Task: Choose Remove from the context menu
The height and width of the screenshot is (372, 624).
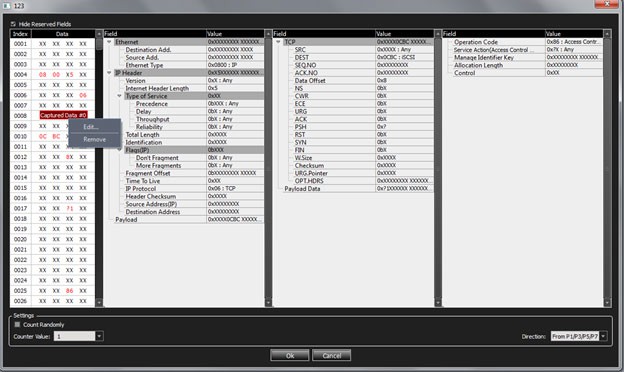Action: click(x=95, y=140)
